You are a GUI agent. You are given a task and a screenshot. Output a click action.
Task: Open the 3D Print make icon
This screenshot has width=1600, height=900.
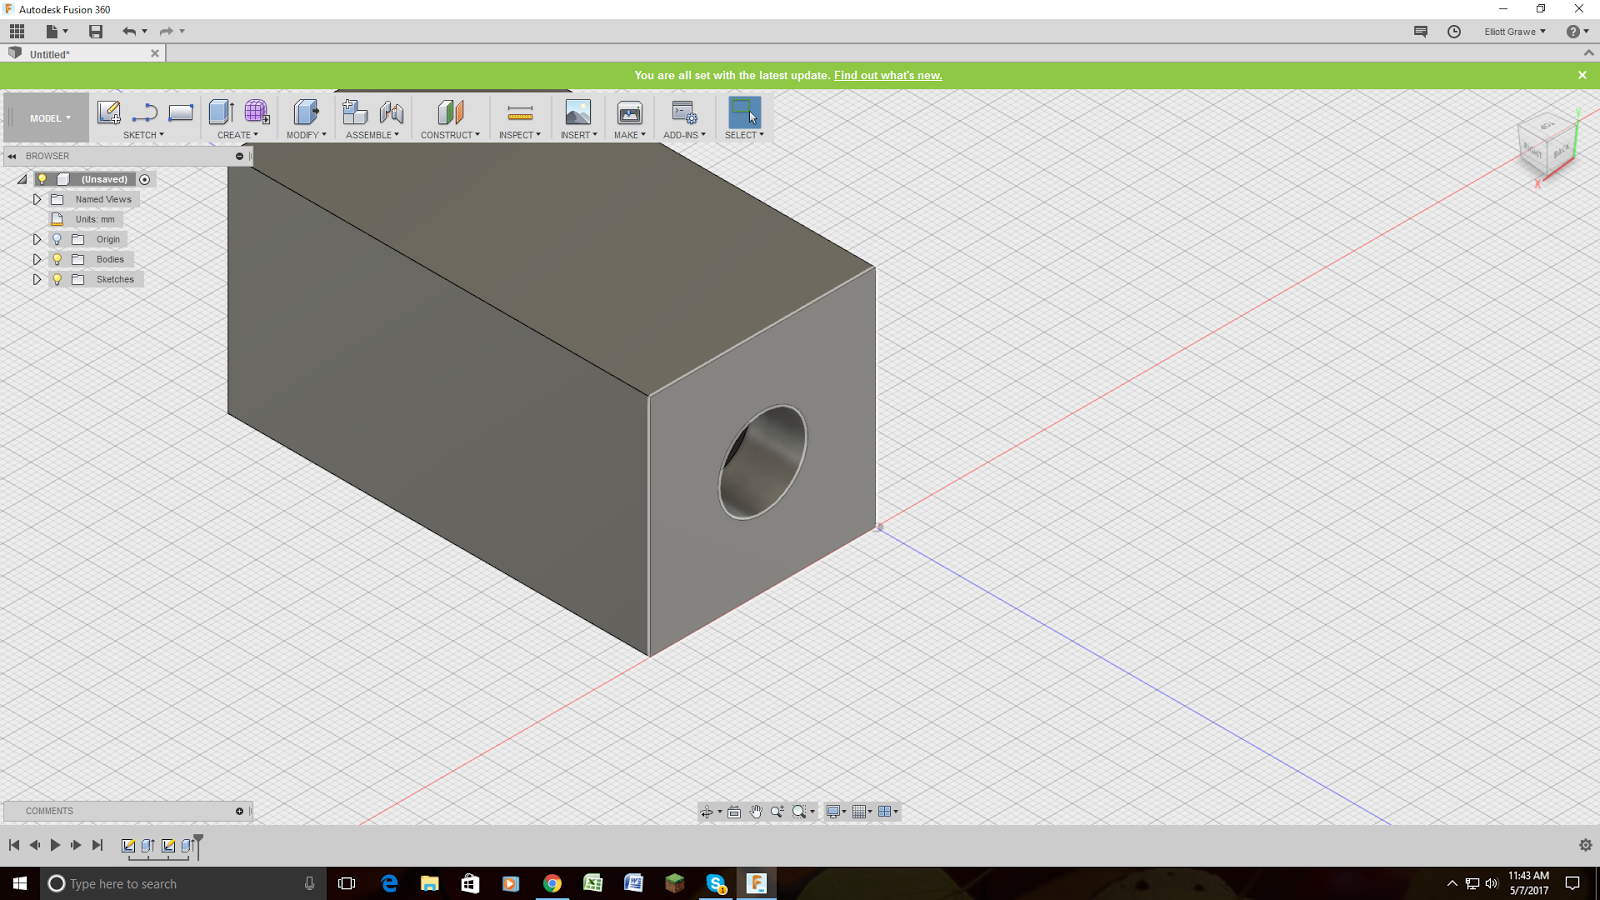[x=629, y=113]
